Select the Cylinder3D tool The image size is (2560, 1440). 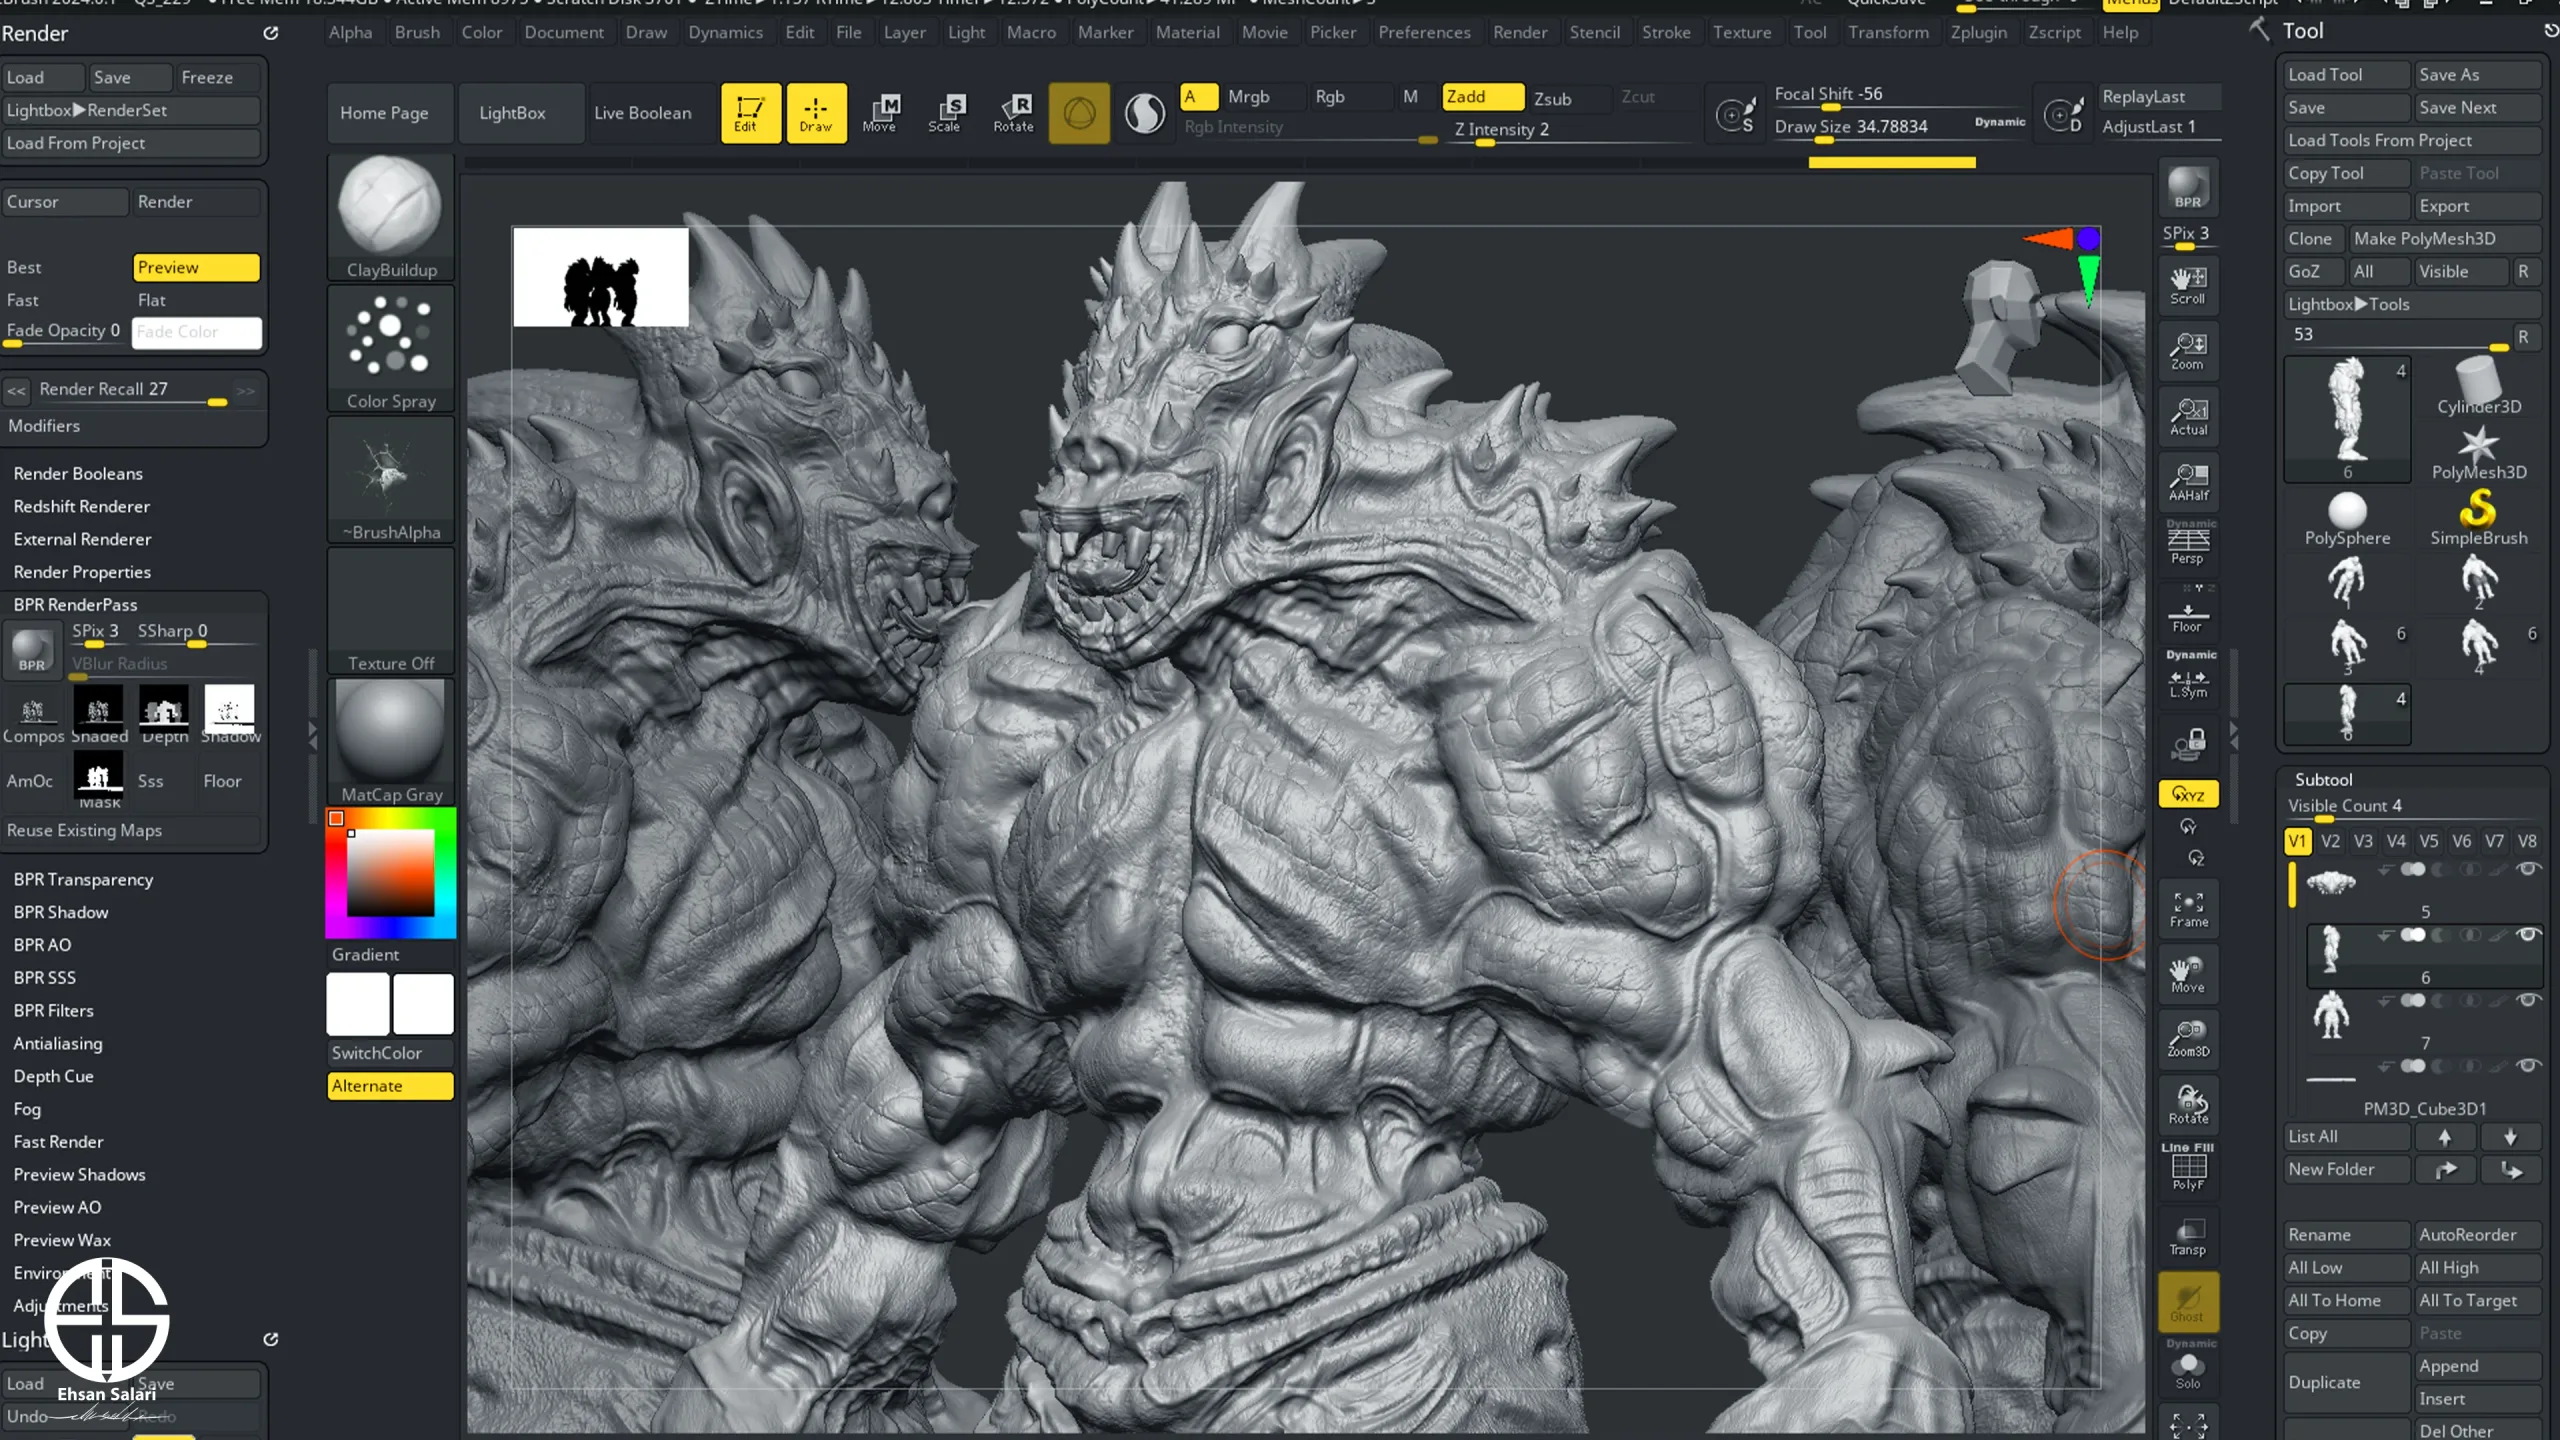(2478, 387)
